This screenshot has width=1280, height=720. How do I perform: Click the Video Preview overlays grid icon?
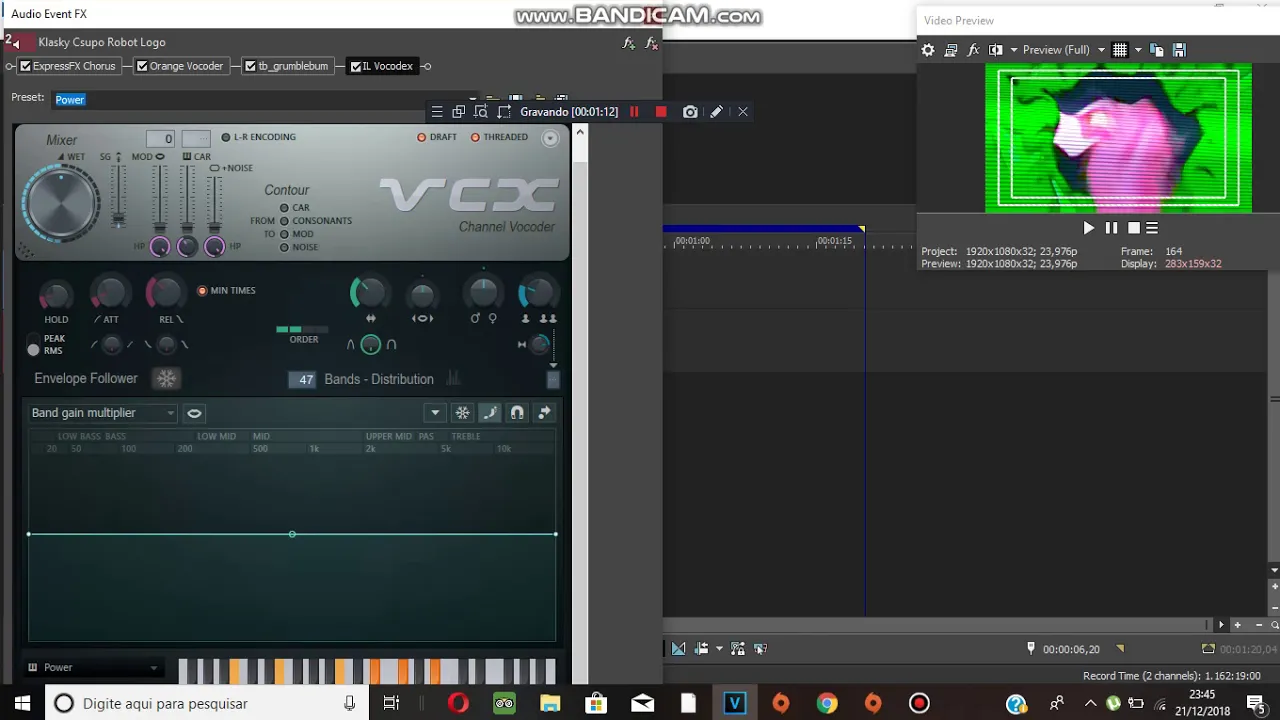1120,50
